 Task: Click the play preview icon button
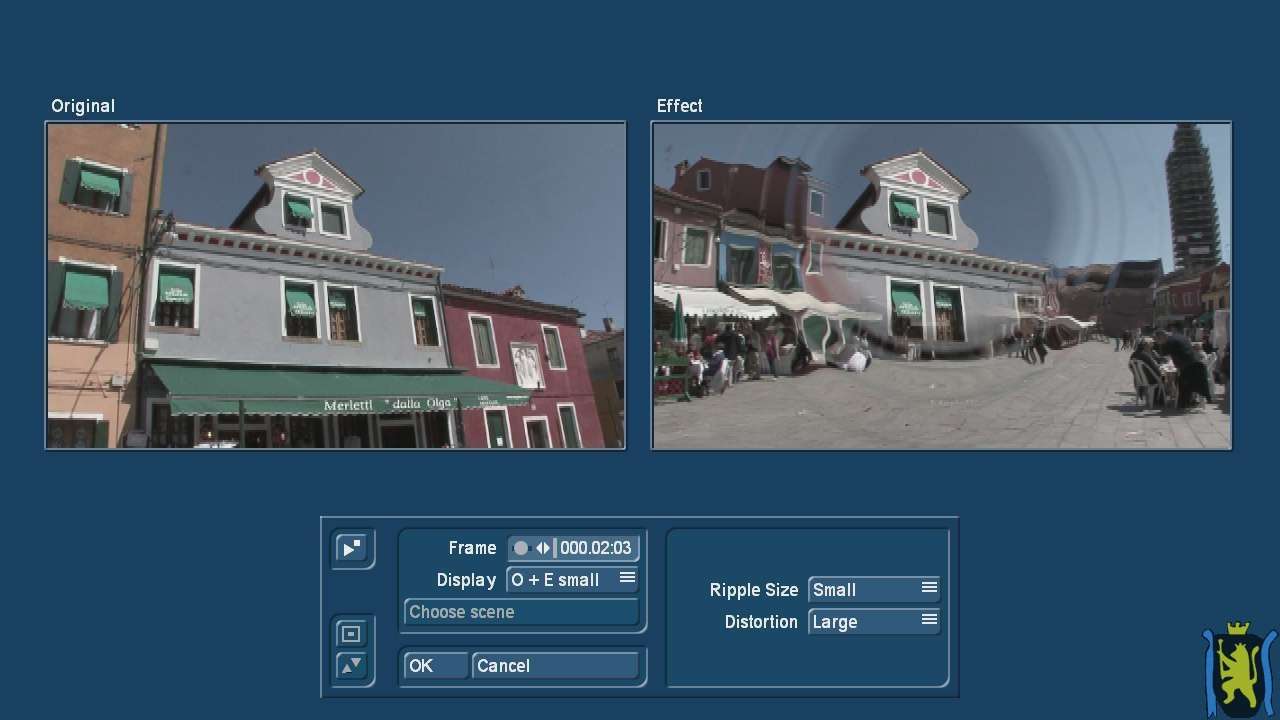tap(352, 548)
